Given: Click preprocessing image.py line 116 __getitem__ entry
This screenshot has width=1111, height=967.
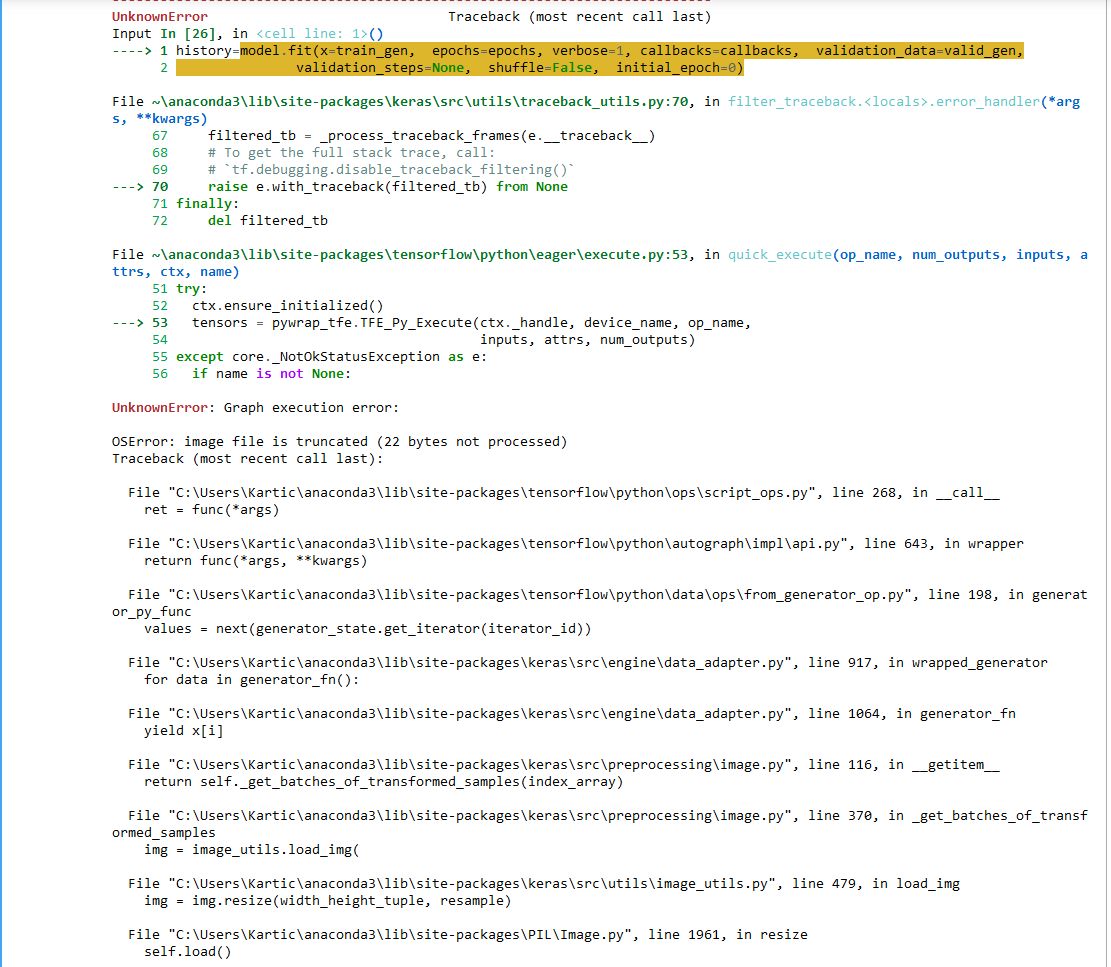Looking at the screenshot, I should 563,764.
